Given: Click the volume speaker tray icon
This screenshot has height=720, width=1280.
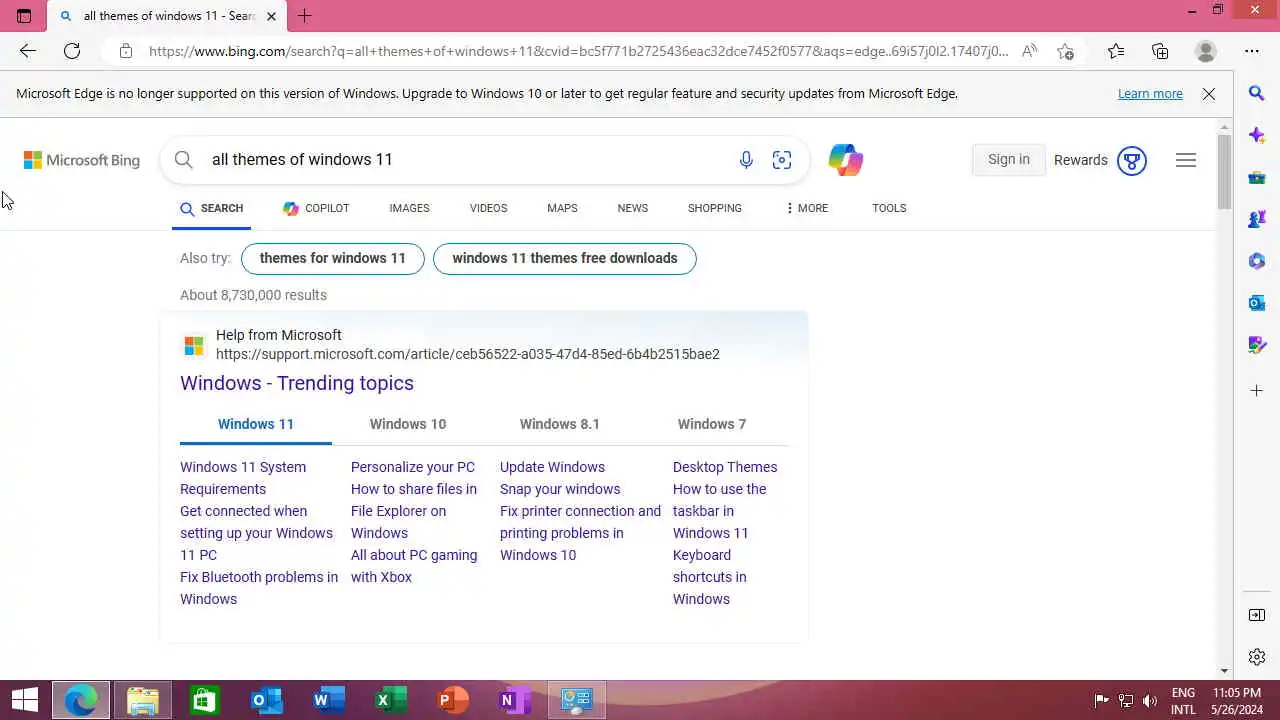Looking at the screenshot, I should 1150,700.
